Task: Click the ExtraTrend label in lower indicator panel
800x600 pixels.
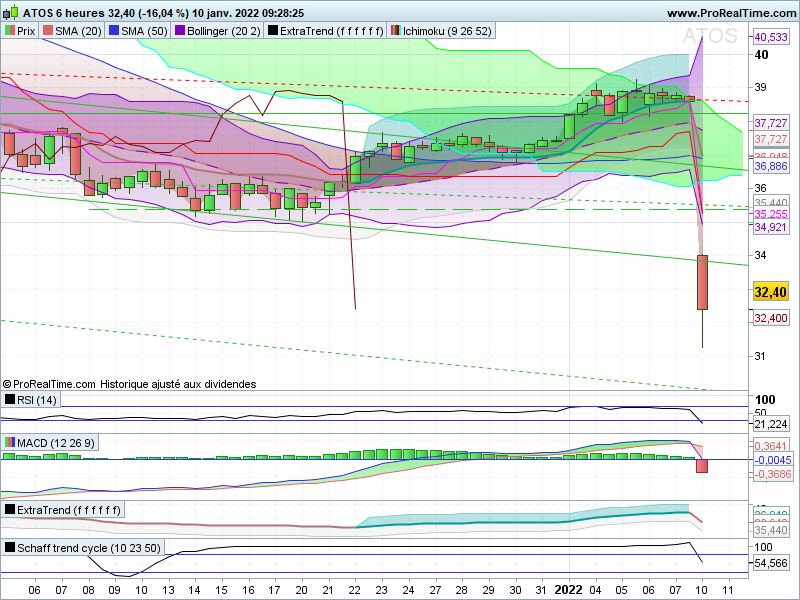Action: click(x=69, y=510)
